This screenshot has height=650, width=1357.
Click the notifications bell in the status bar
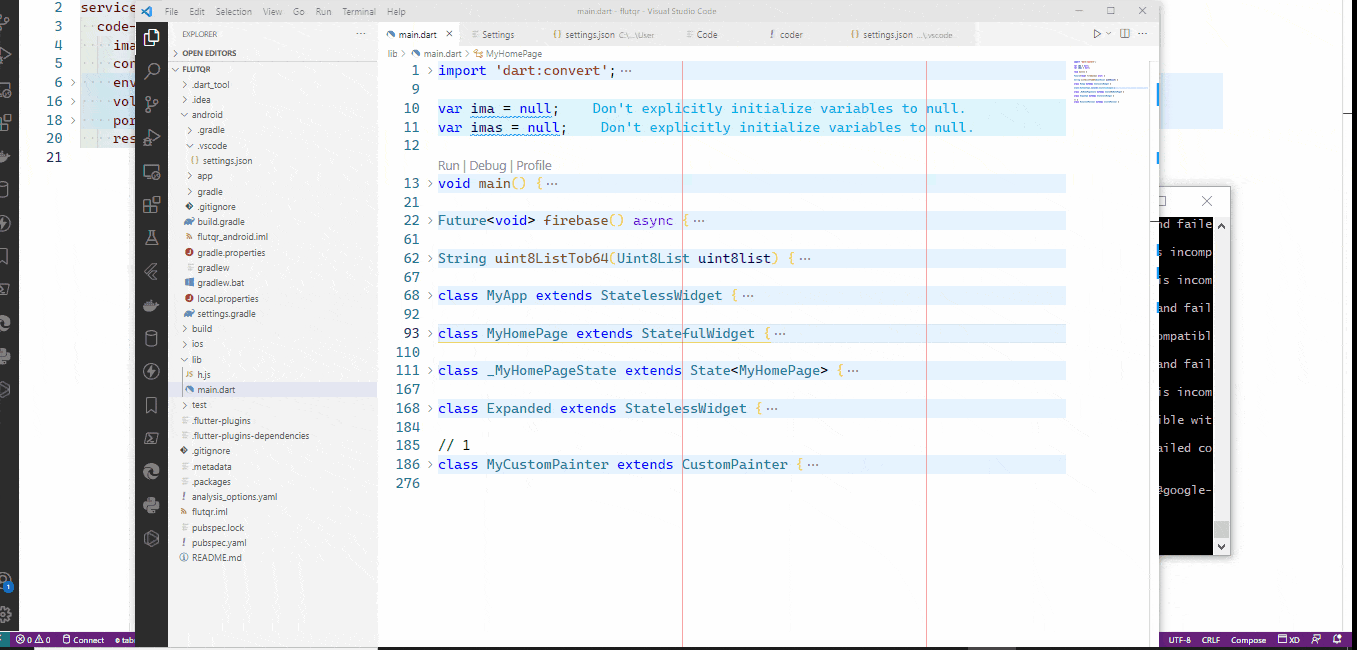tap(1337, 640)
